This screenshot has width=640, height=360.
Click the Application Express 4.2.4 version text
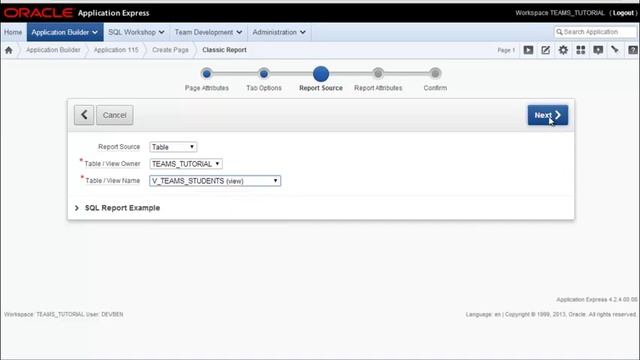(x=596, y=300)
